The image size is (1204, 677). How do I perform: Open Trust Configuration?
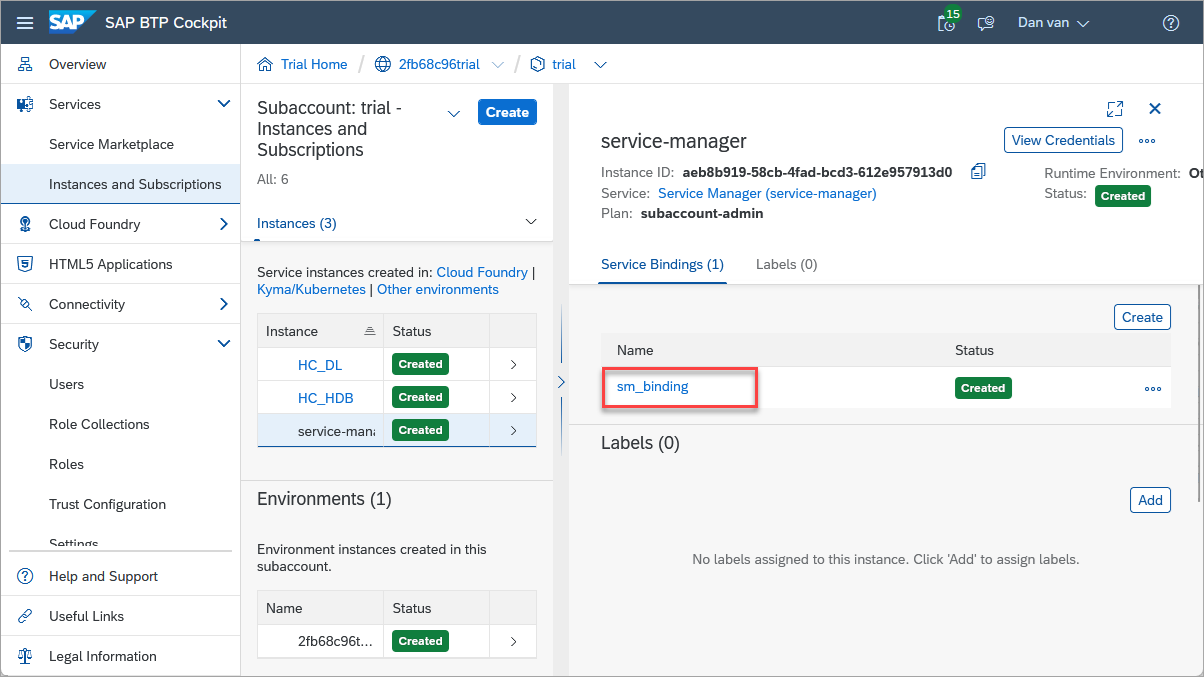point(108,504)
